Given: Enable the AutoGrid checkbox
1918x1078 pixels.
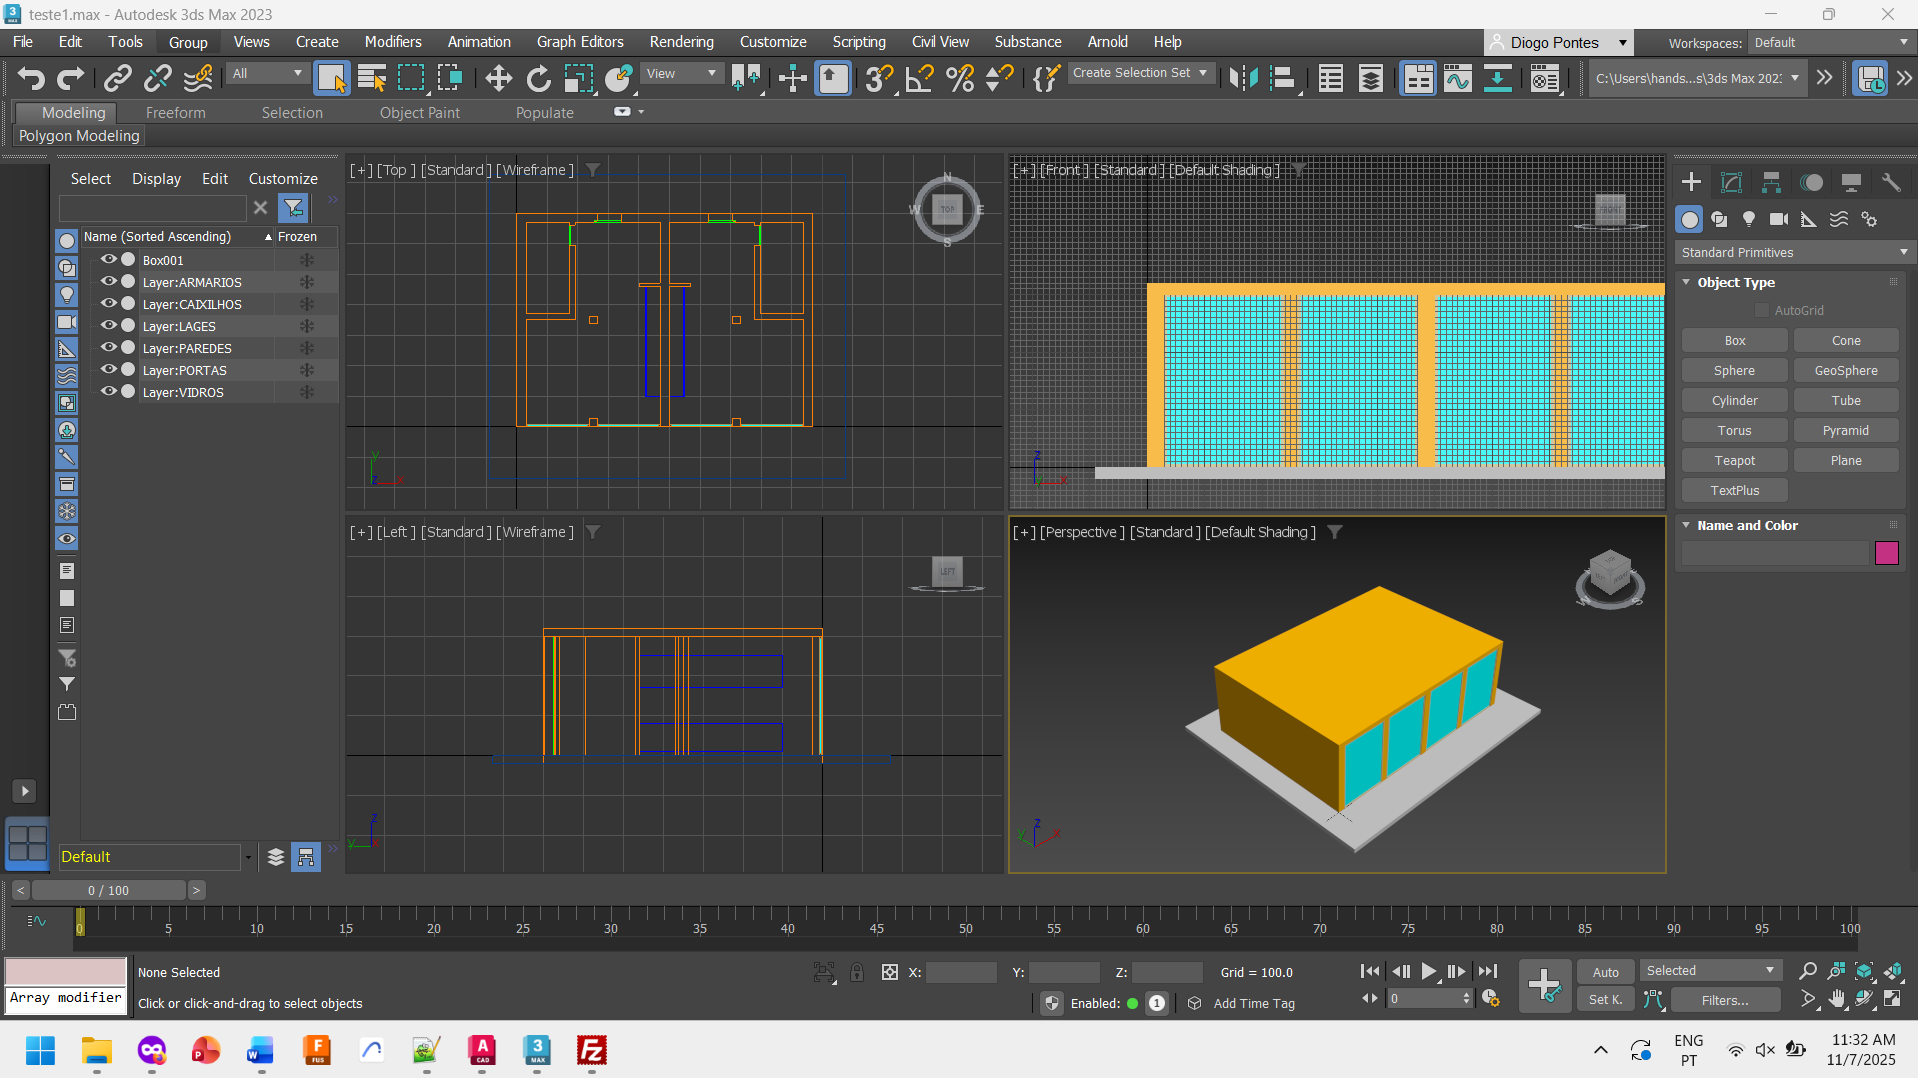Looking at the screenshot, I should (1762, 311).
